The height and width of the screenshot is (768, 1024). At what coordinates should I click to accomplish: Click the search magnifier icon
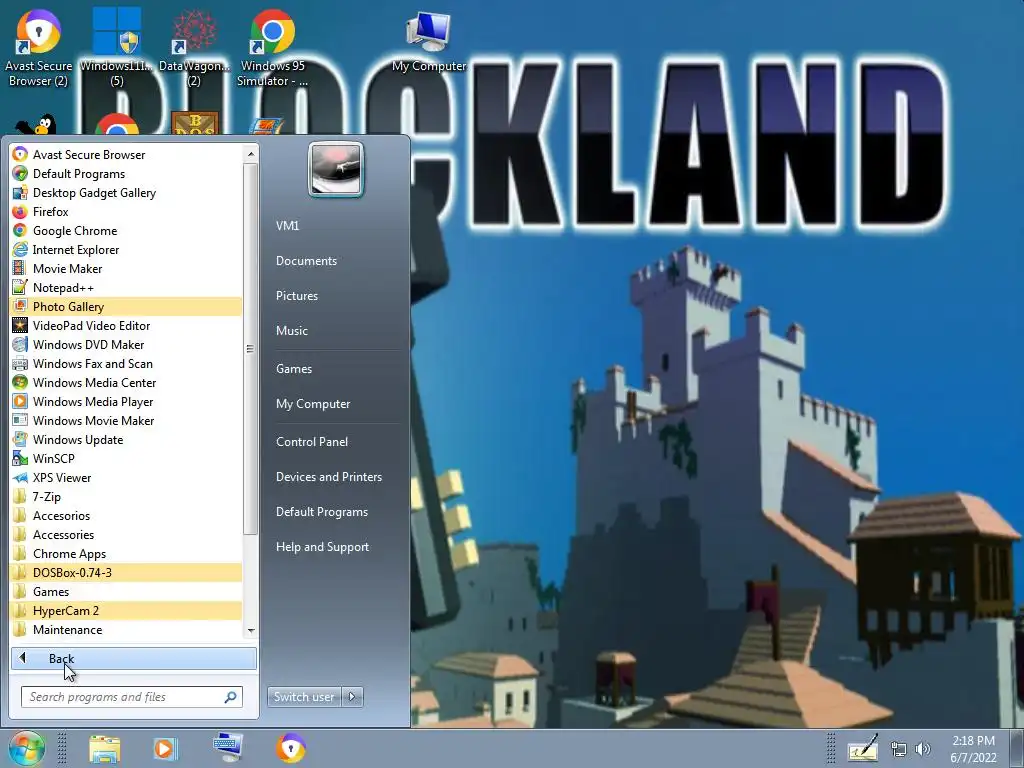pyautogui.click(x=231, y=697)
